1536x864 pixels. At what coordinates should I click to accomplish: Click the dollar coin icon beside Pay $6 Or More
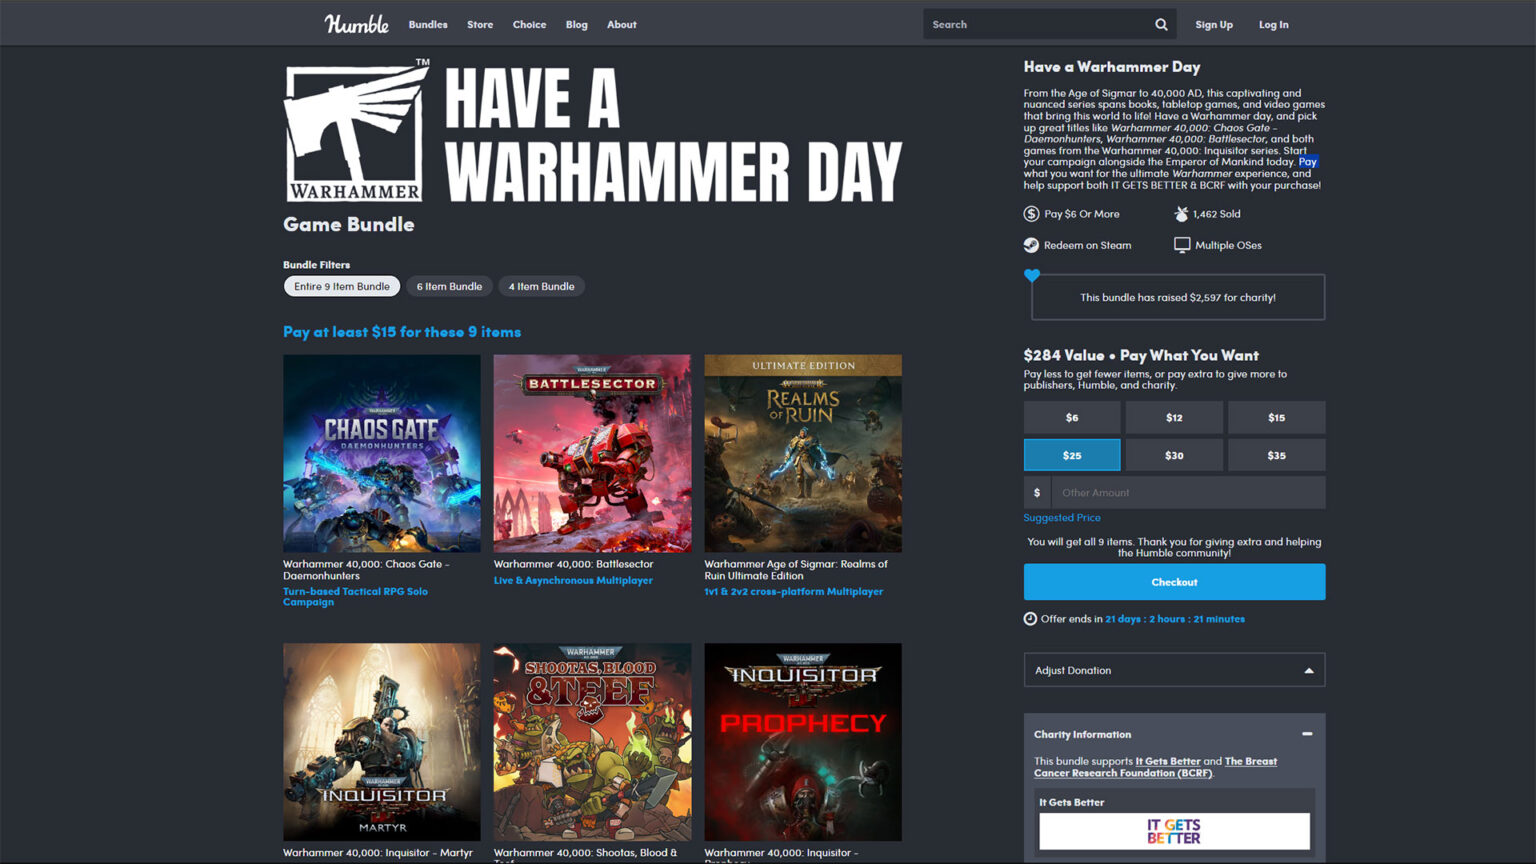pos(1031,214)
